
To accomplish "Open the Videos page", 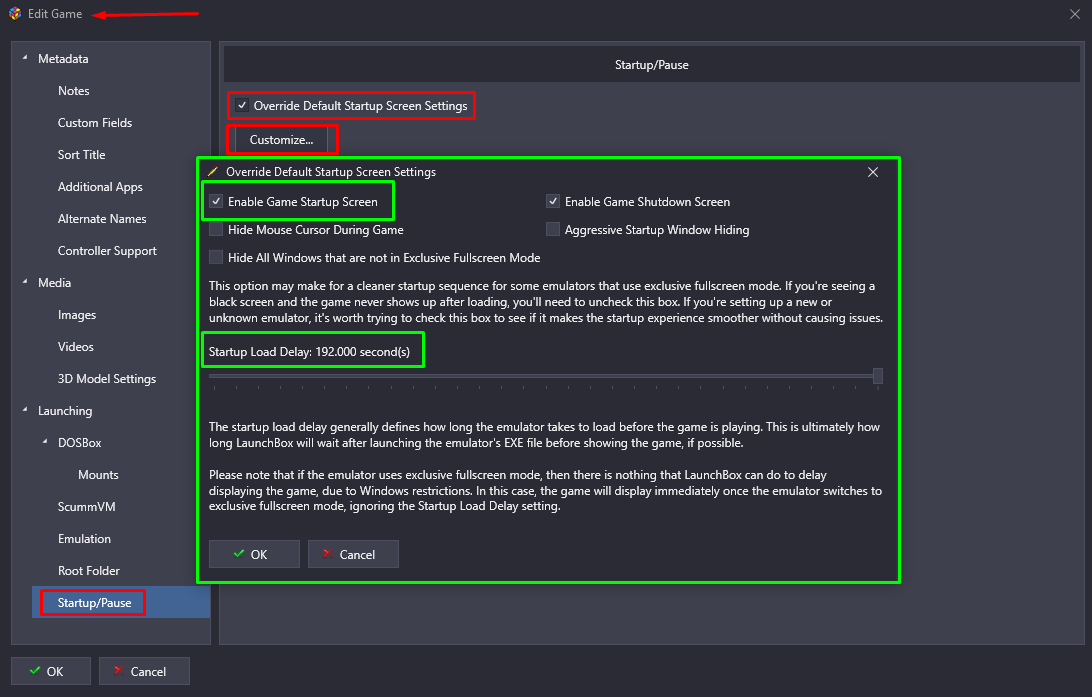I will click(x=76, y=347).
